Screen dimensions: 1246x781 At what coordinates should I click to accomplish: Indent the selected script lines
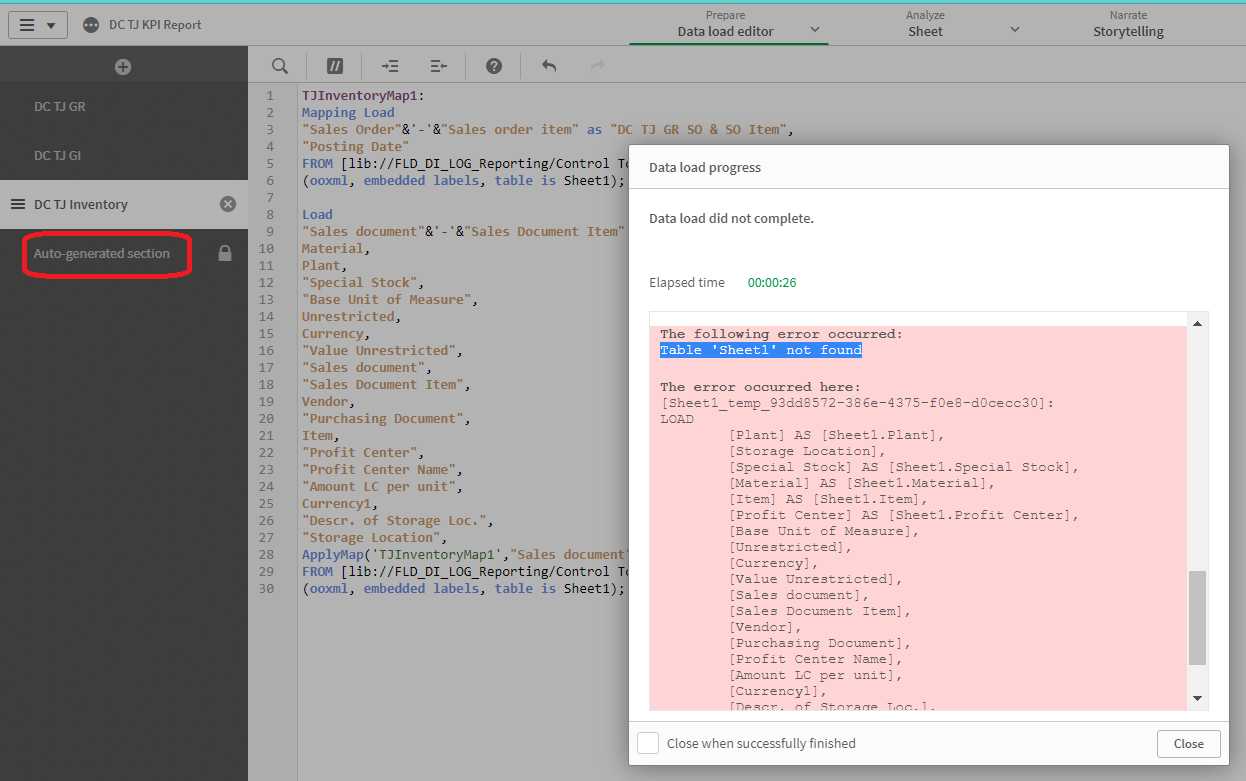click(390, 66)
